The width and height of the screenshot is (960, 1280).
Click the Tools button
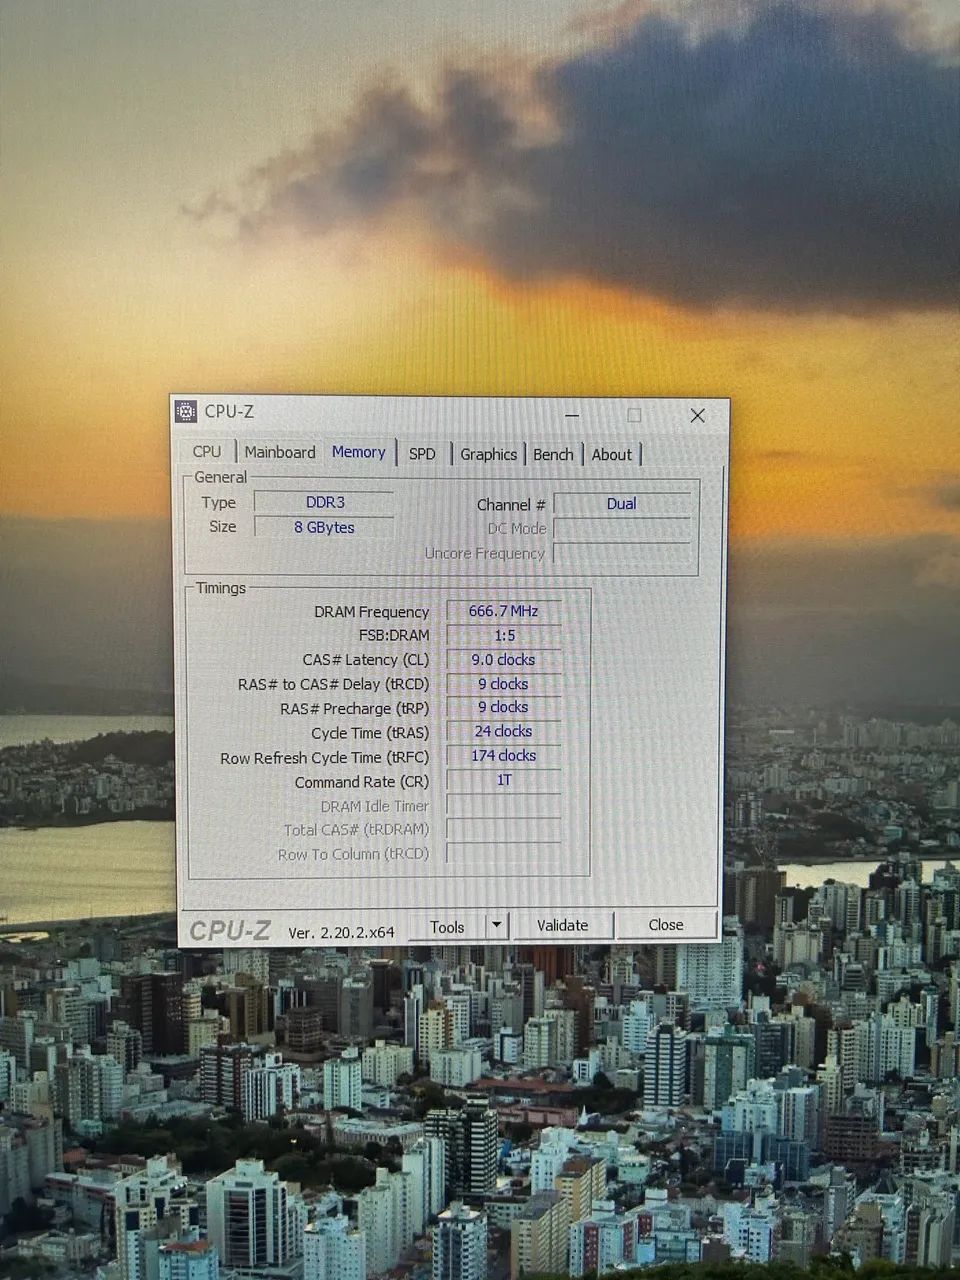pos(447,927)
